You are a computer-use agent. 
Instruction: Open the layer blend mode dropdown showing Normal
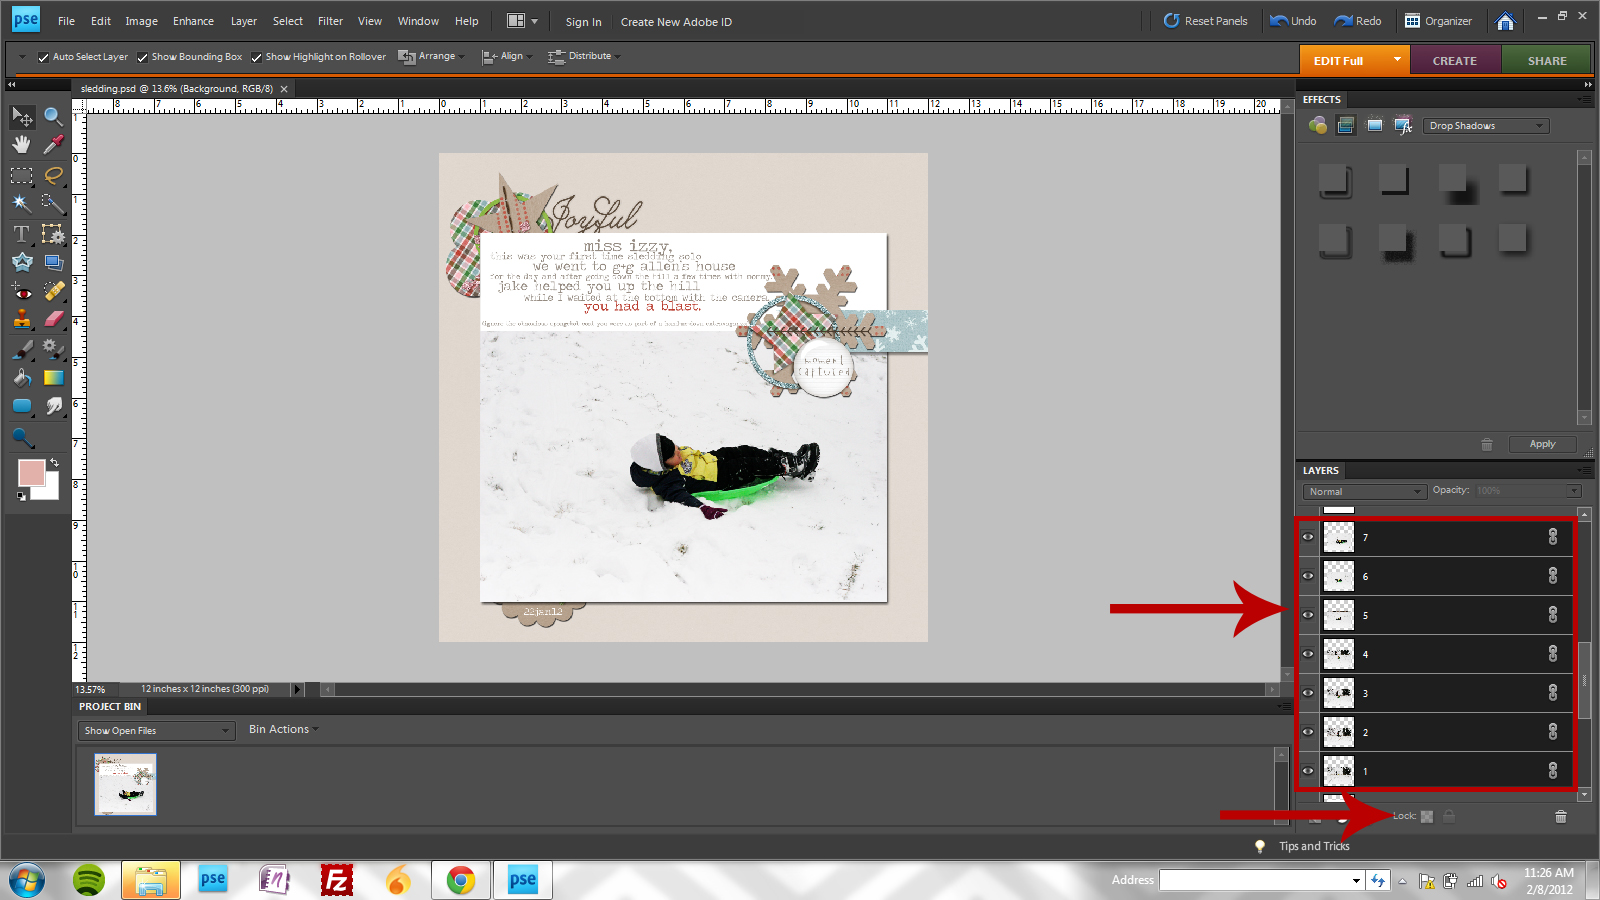[x=1364, y=491]
